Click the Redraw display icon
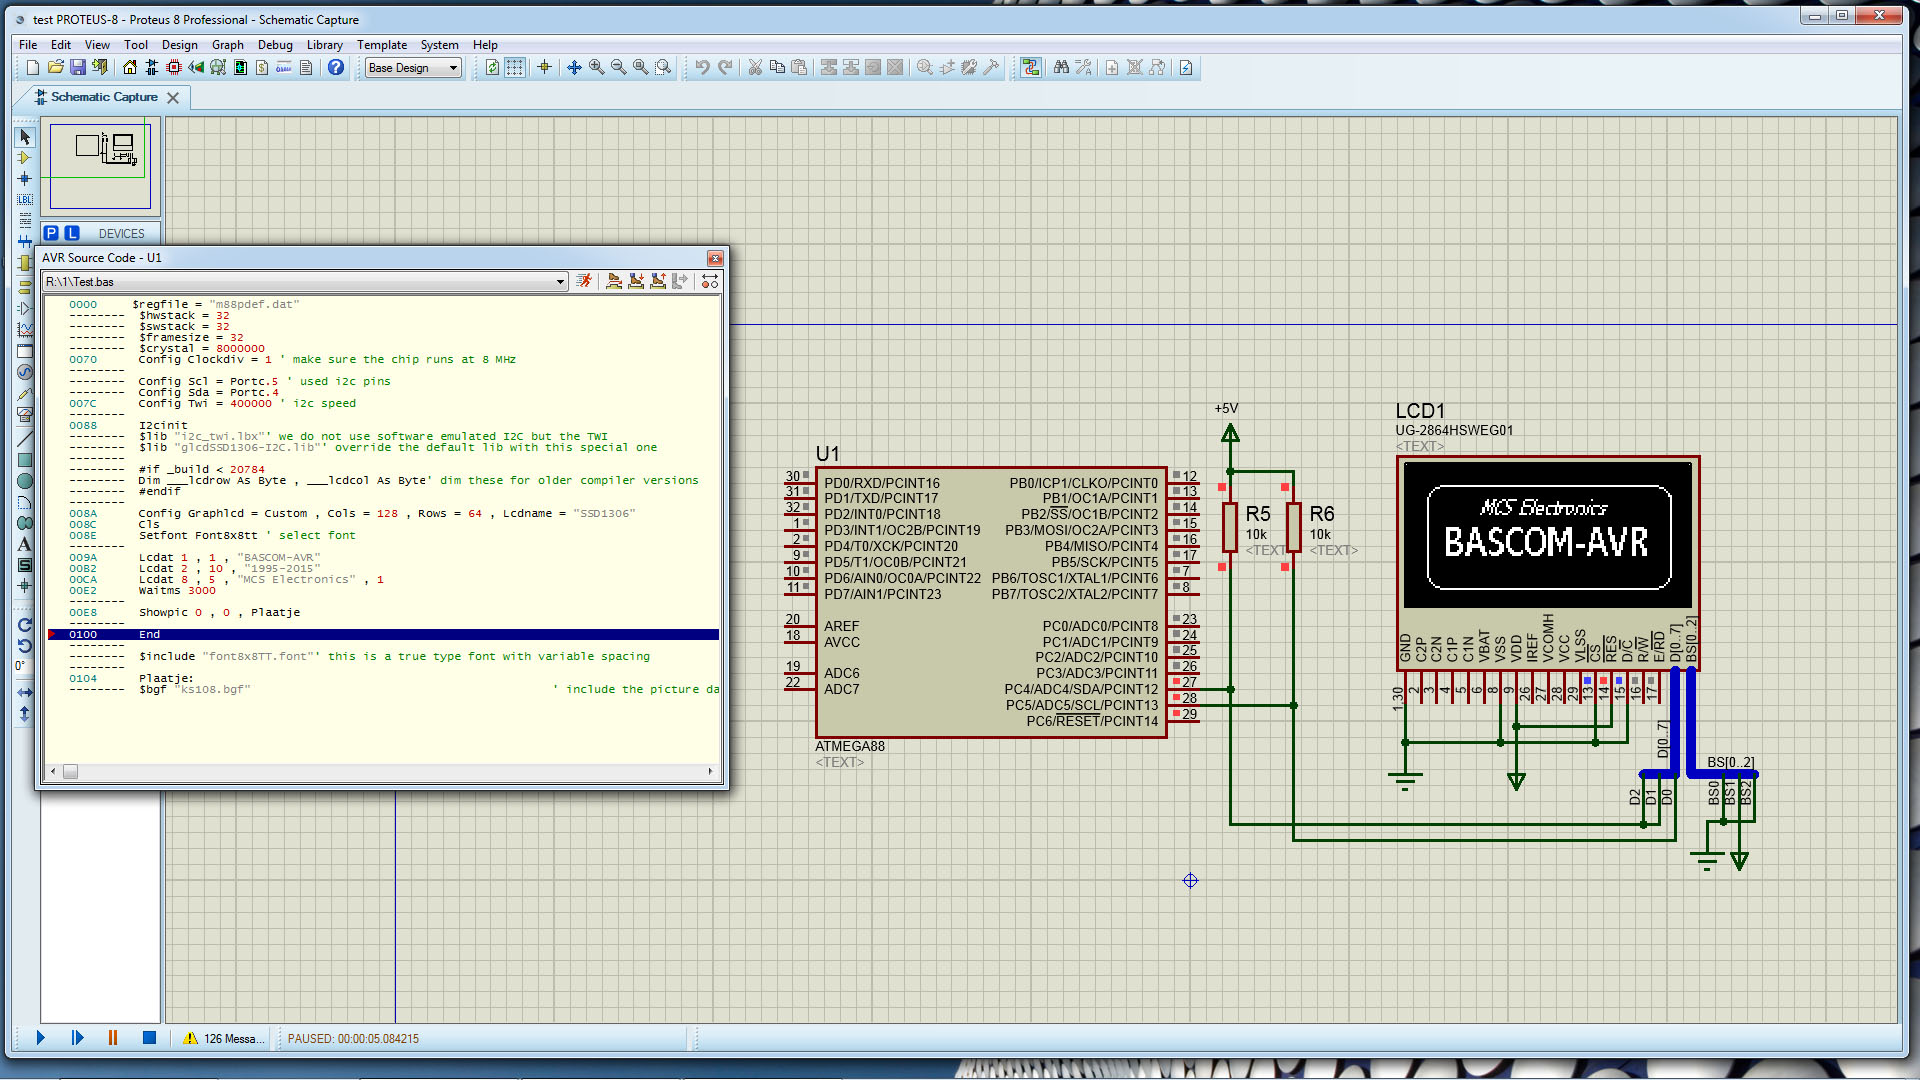 [x=492, y=68]
